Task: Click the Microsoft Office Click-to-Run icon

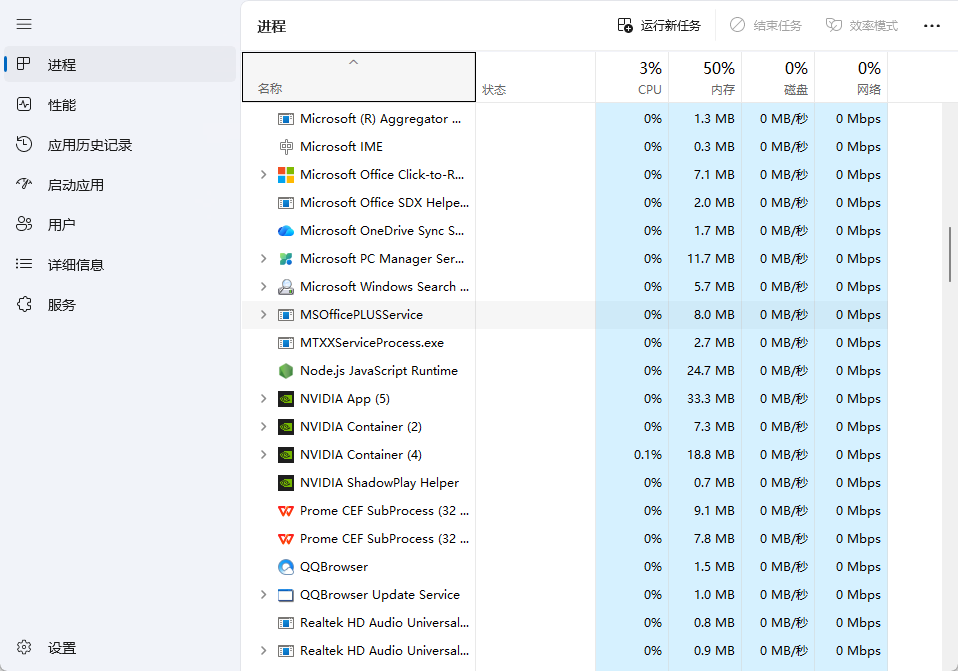Action: click(x=286, y=174)
